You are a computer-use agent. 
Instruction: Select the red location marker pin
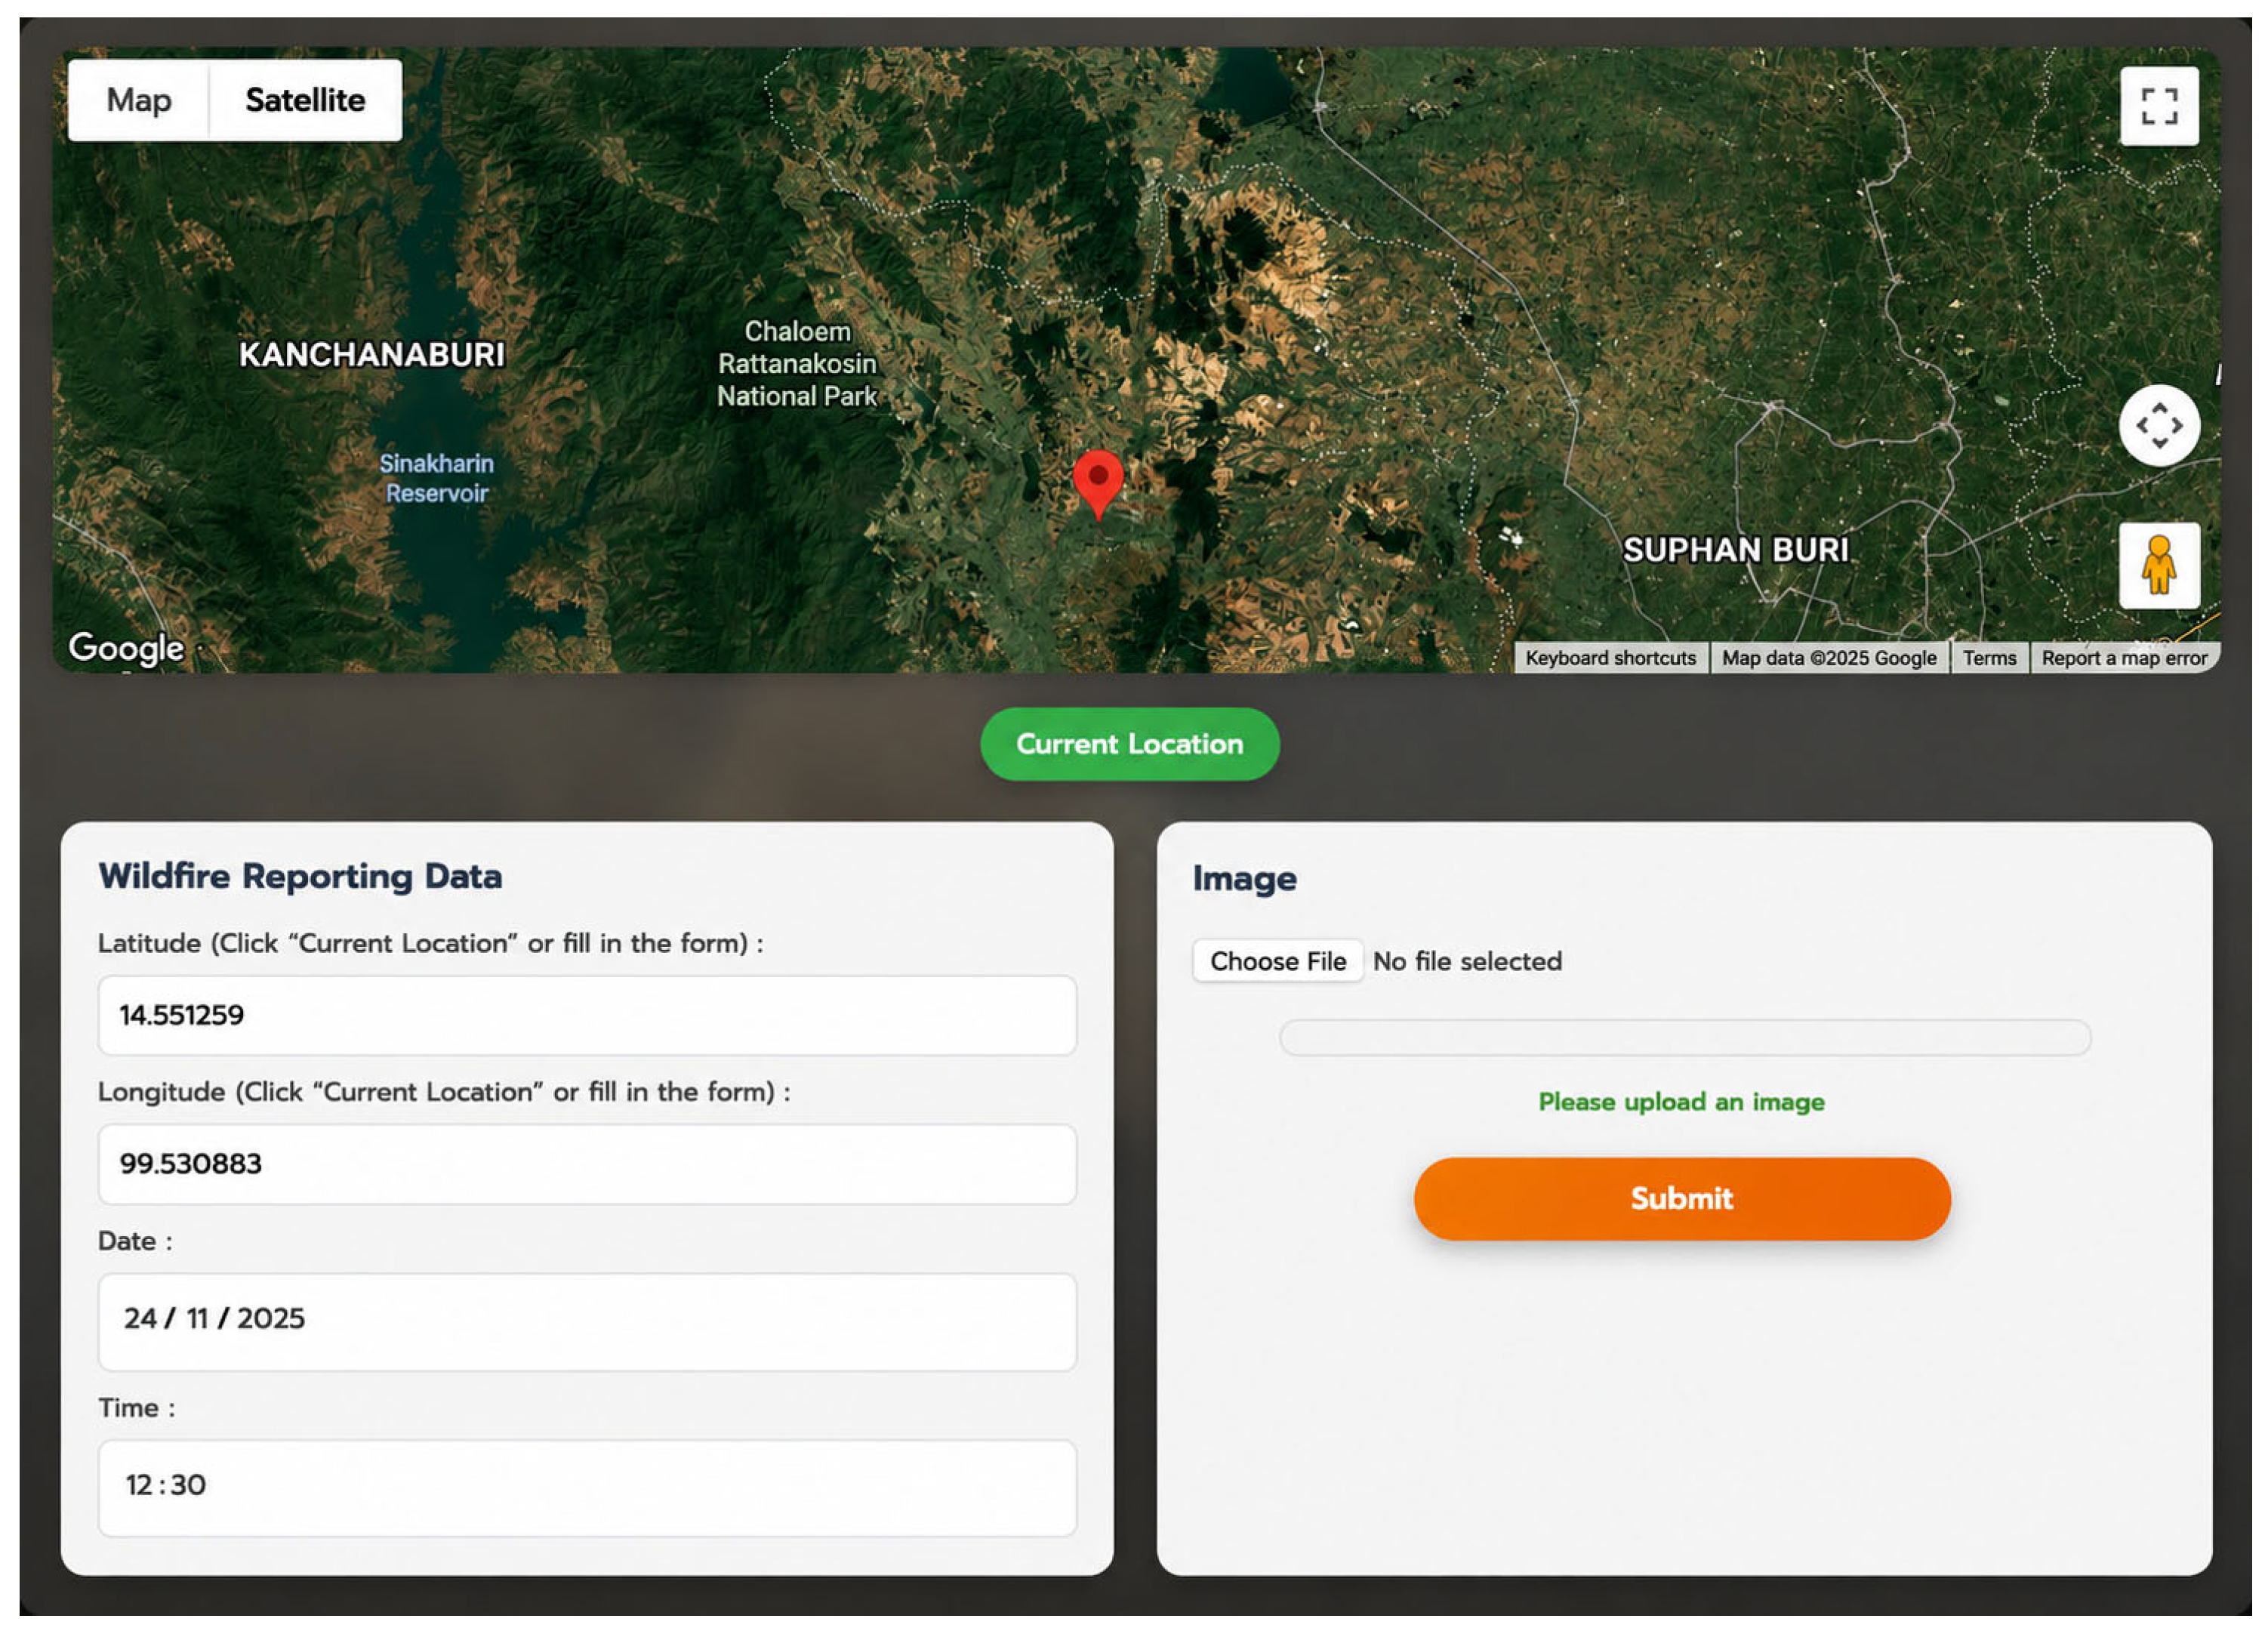click(x=1098, y=485)
